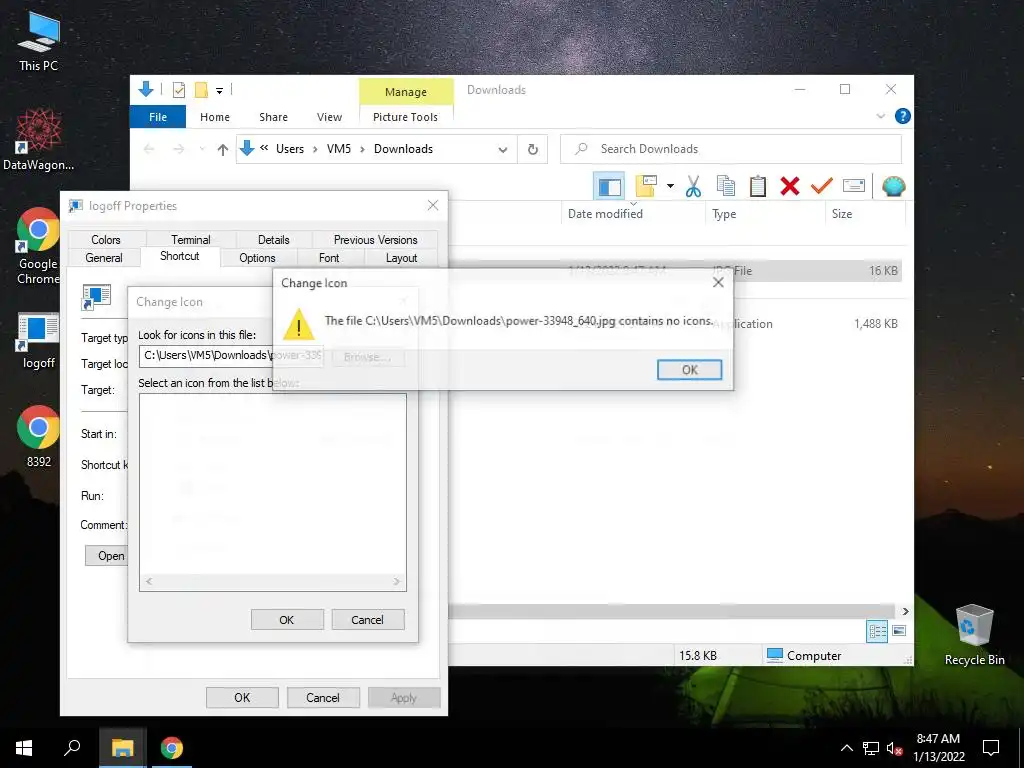1024x768 pixels.
Task: Open Explorer help question mark
Action: click(x=903, y=116)
